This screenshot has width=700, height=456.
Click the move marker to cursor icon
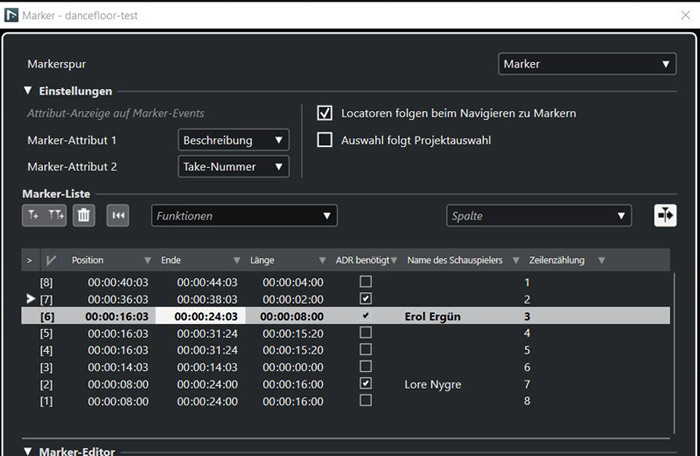coord(119,215)
